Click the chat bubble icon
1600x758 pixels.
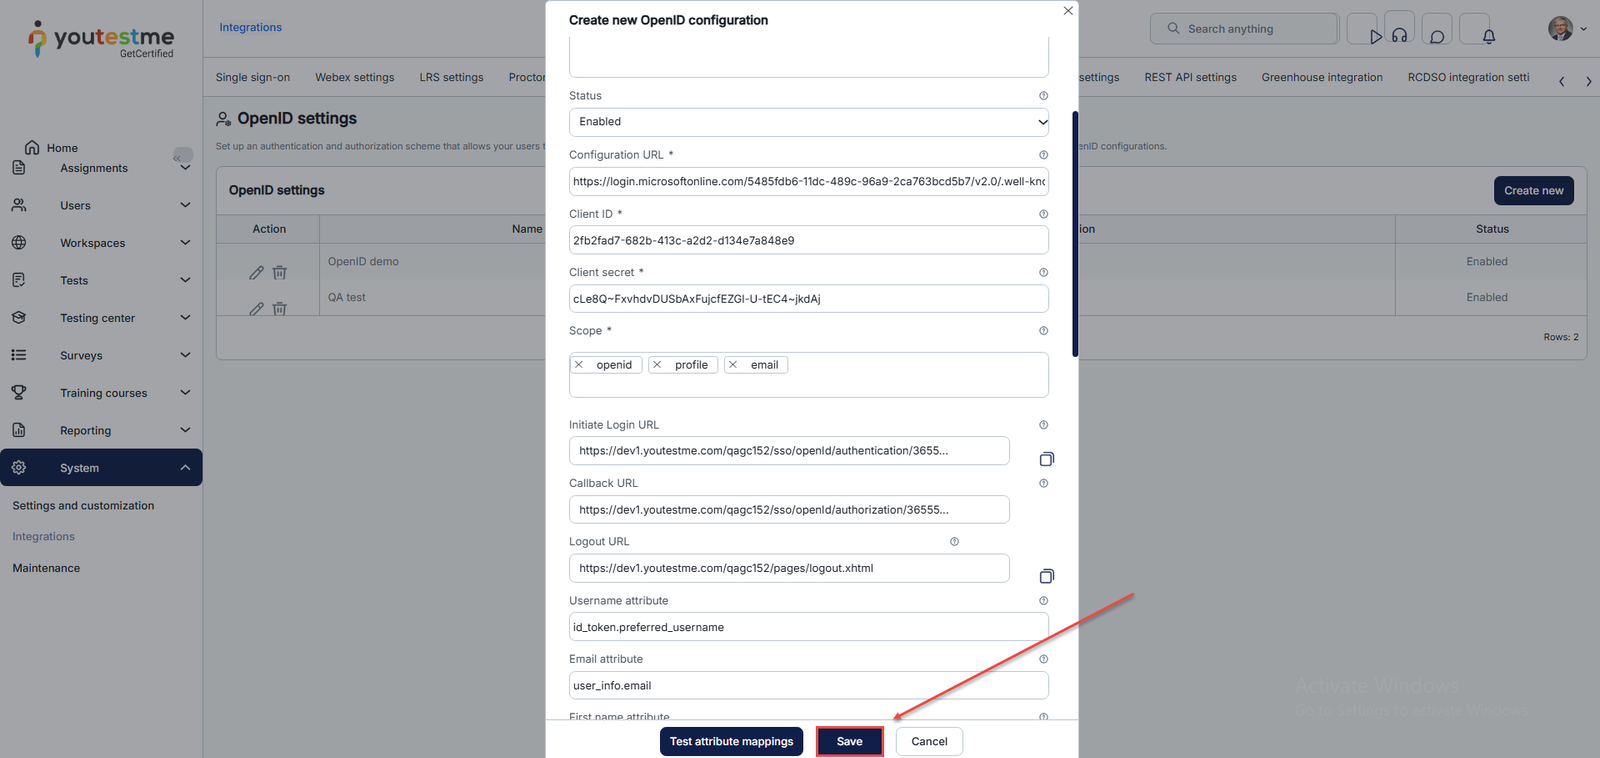pyautogui.click(x=1437, y=36)
